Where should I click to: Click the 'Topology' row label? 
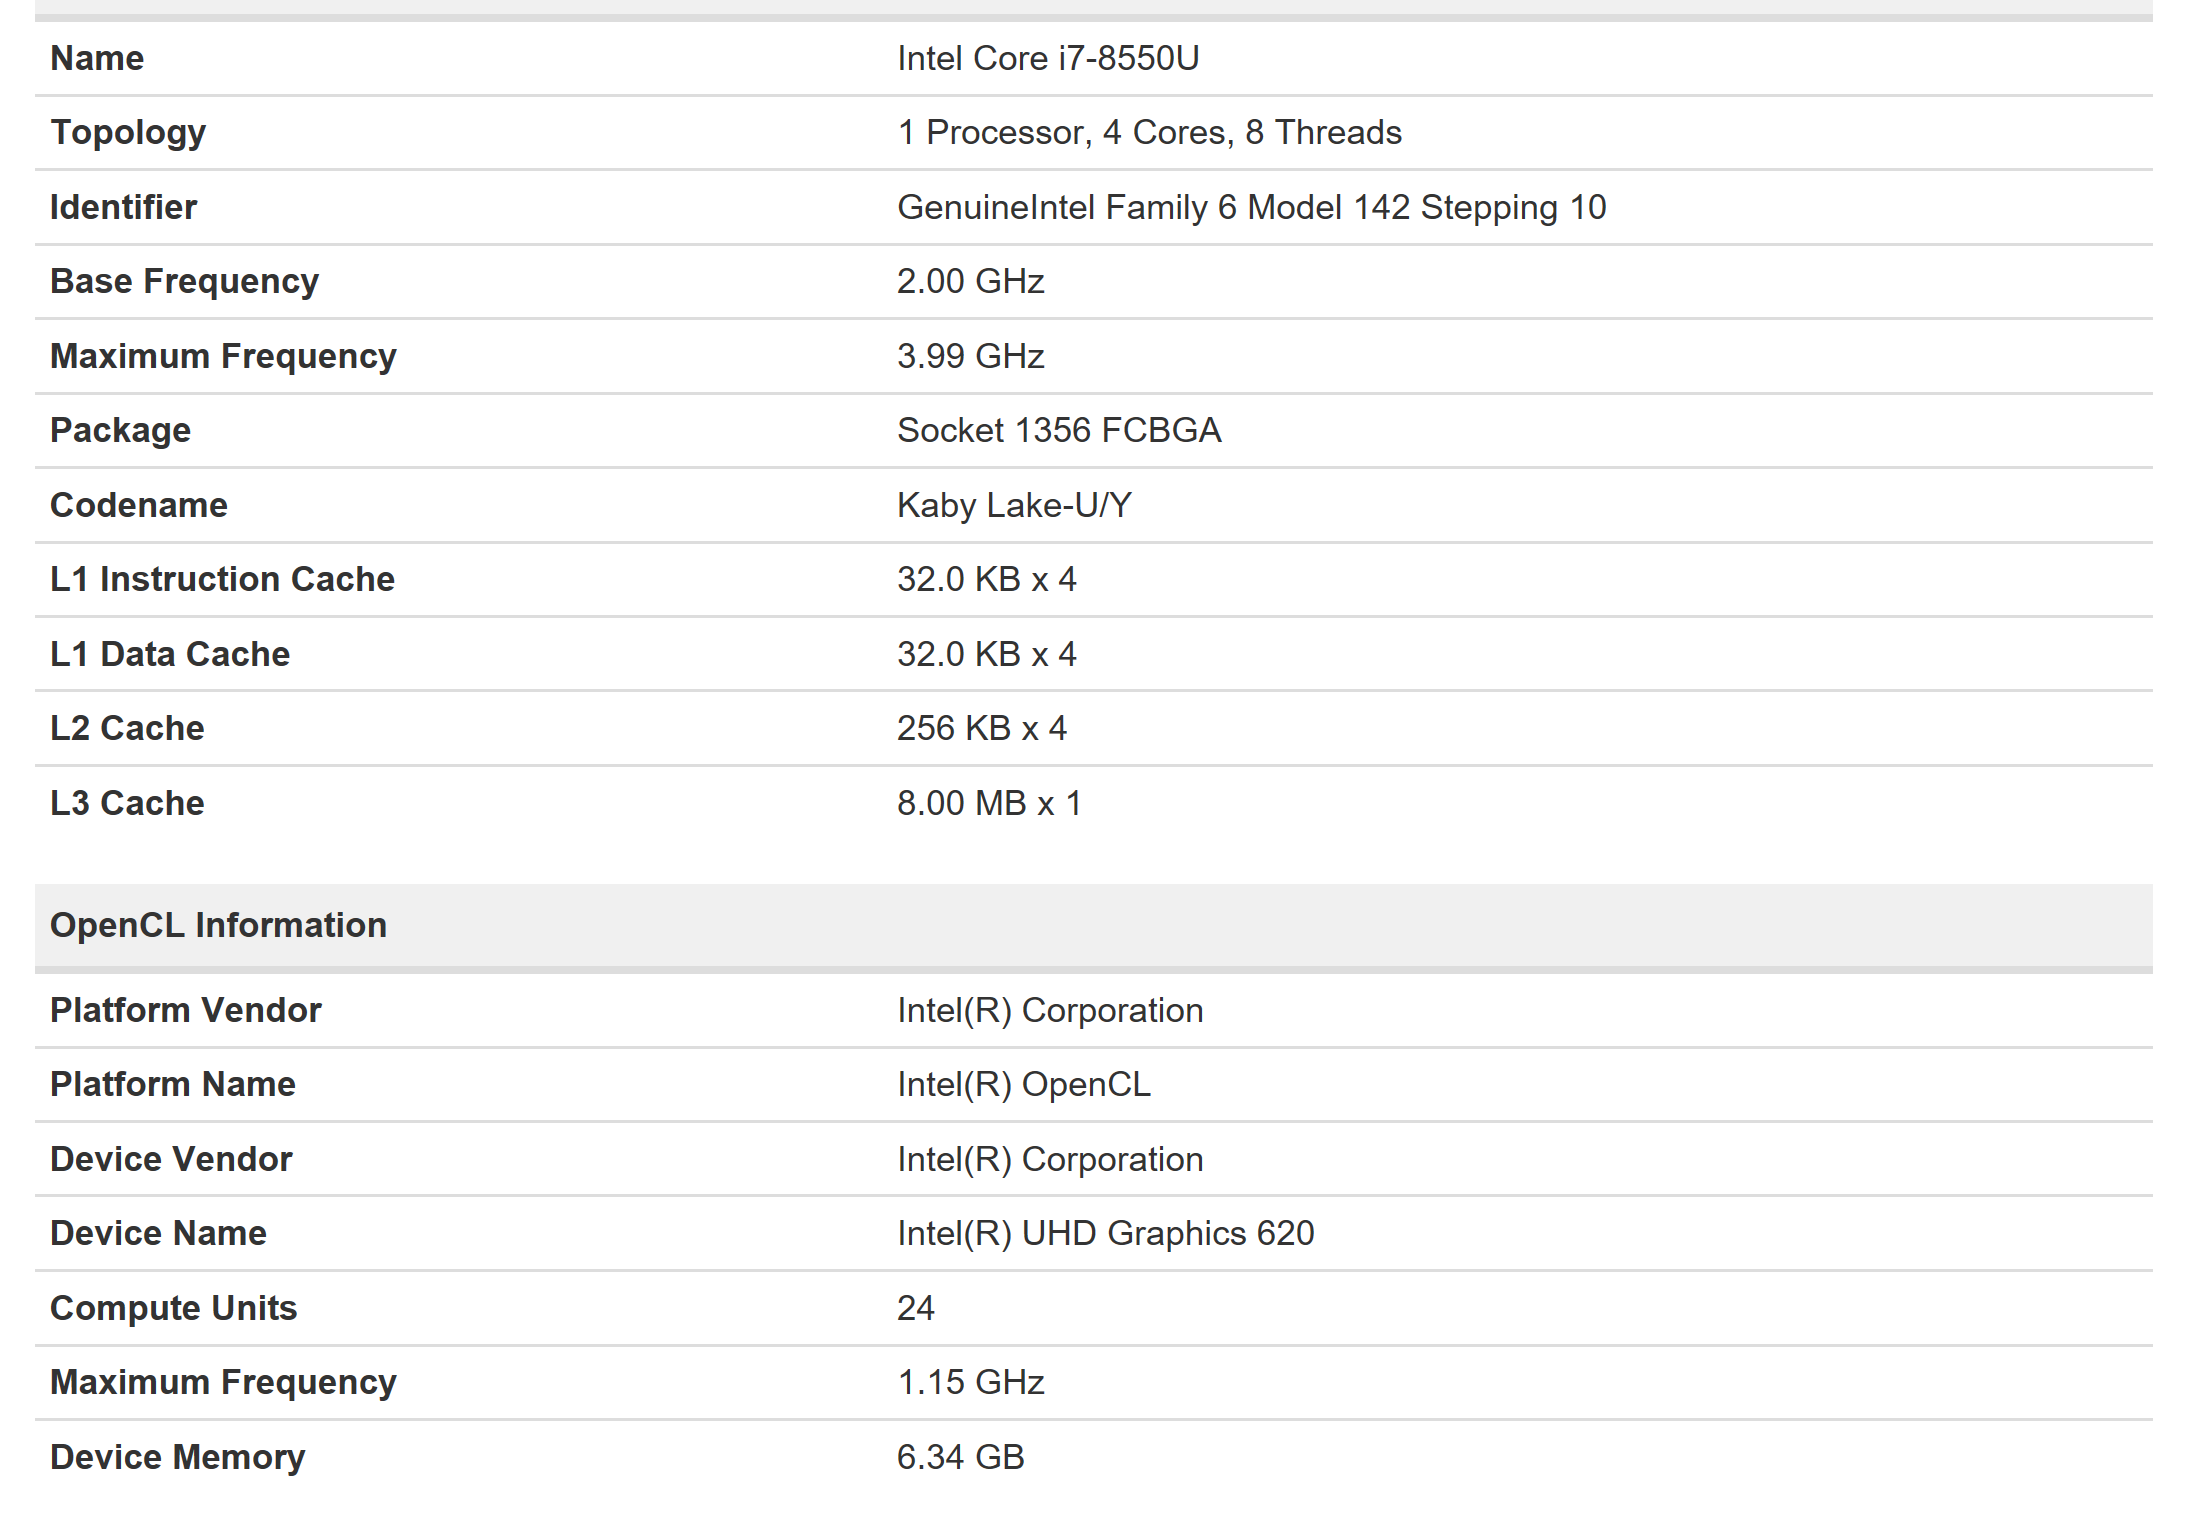pos(128,133)
